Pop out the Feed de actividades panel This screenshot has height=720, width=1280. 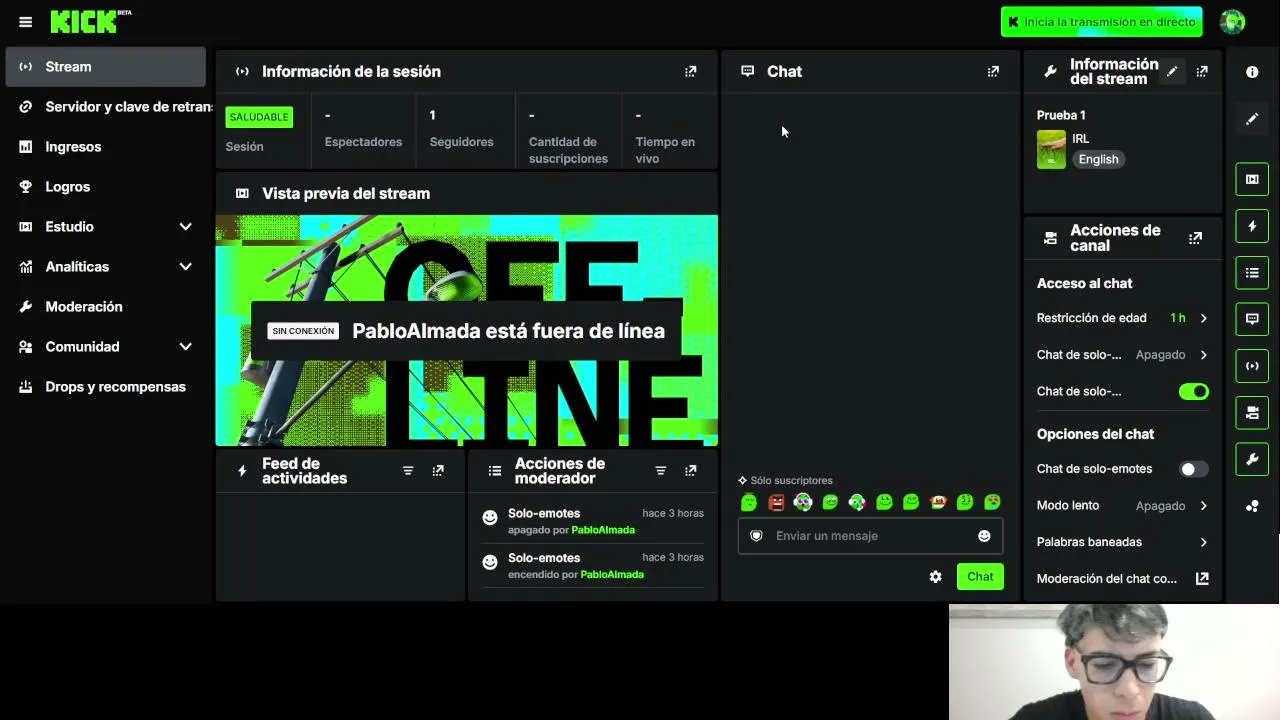click(438, 470)
